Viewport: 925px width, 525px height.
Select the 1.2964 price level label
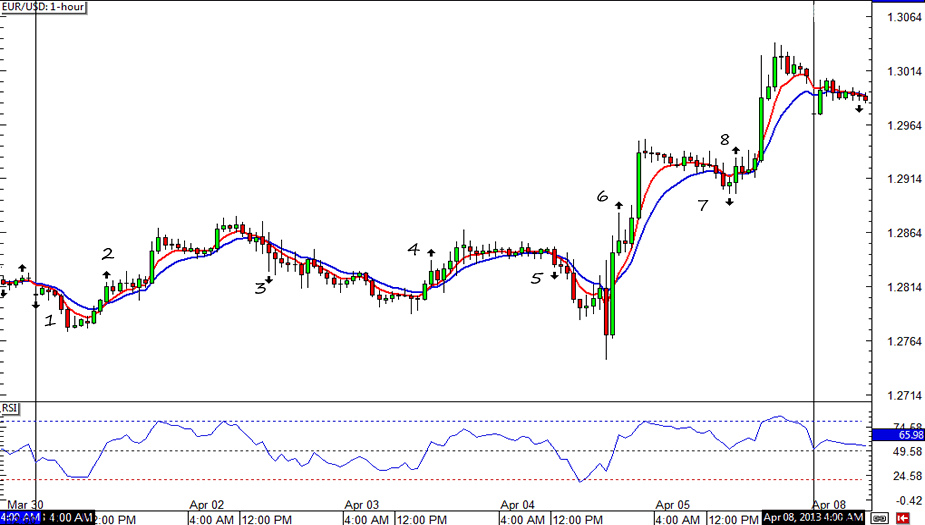tap(904, 126)
